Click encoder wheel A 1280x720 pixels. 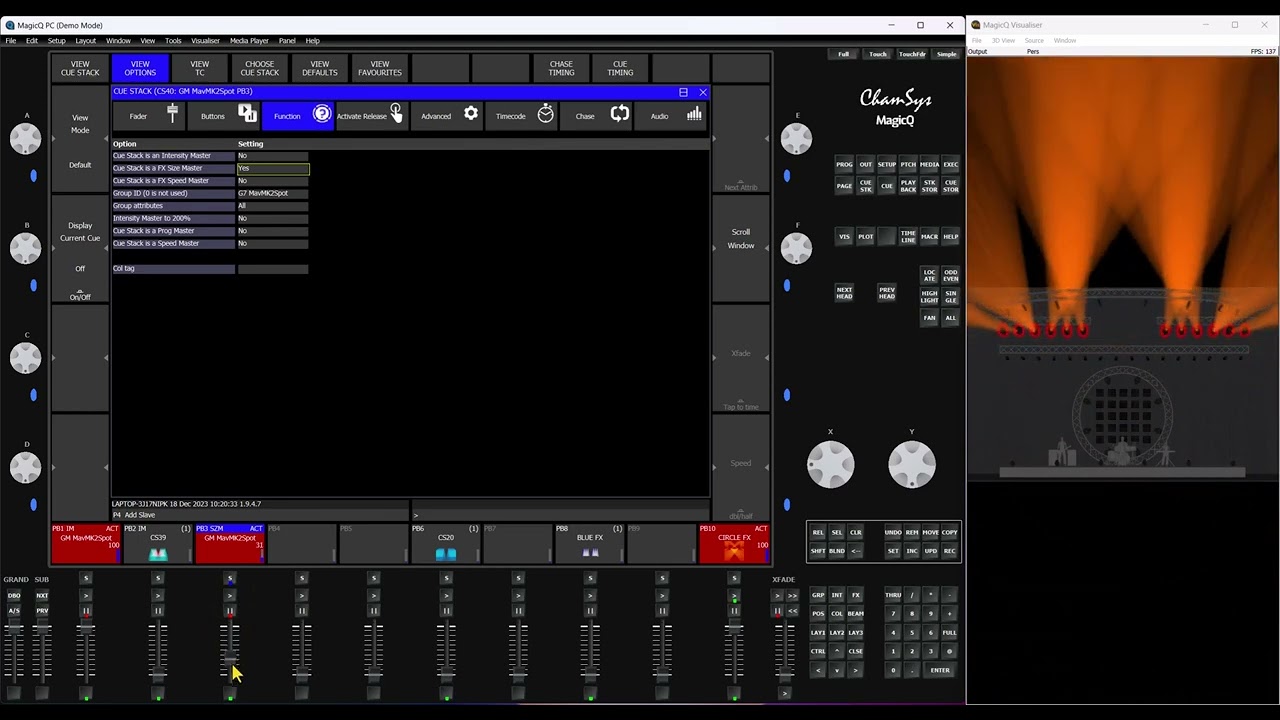tap(26, 138)
